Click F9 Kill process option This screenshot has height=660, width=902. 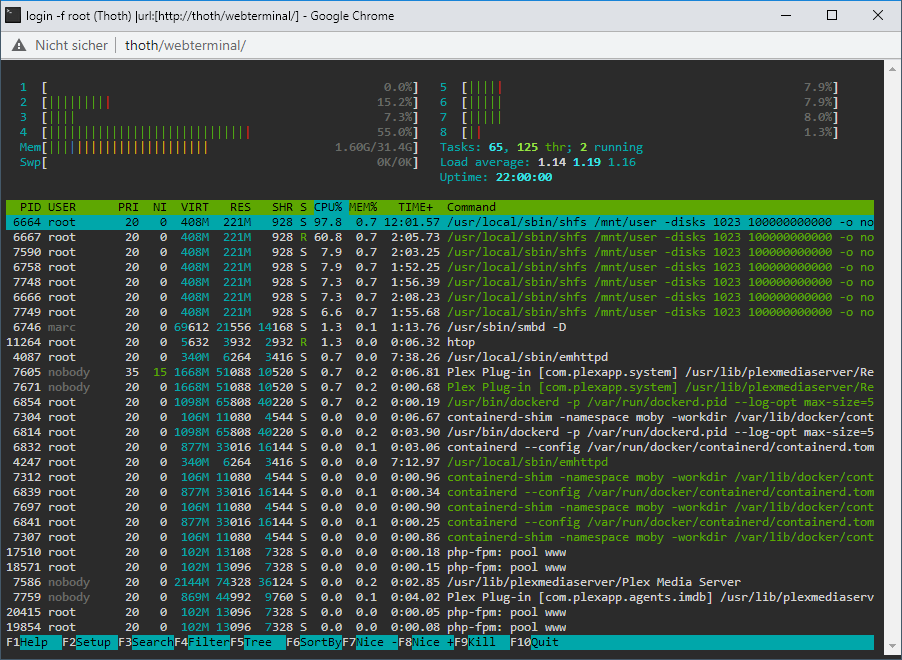(x=481, y=642)
